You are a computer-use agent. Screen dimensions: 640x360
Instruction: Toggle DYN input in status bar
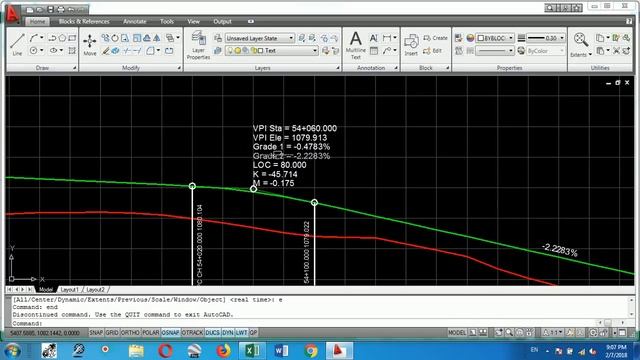[x=228, y=333]
